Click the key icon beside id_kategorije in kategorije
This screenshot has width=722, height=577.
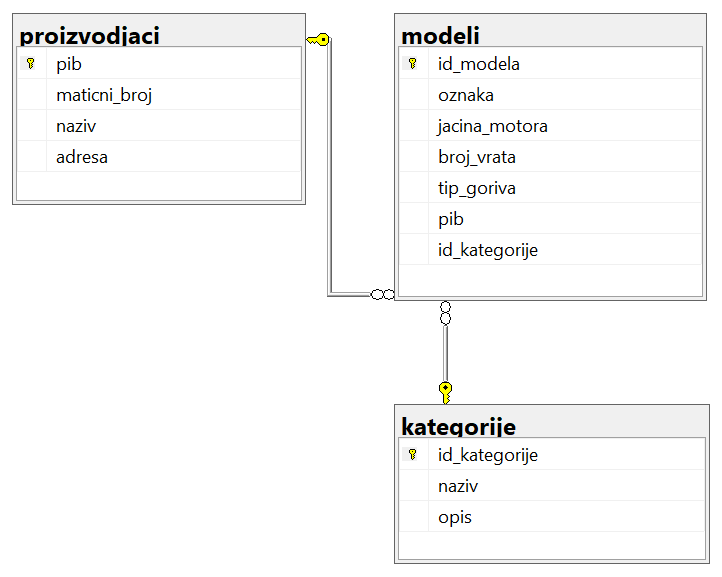pos(413,455)
